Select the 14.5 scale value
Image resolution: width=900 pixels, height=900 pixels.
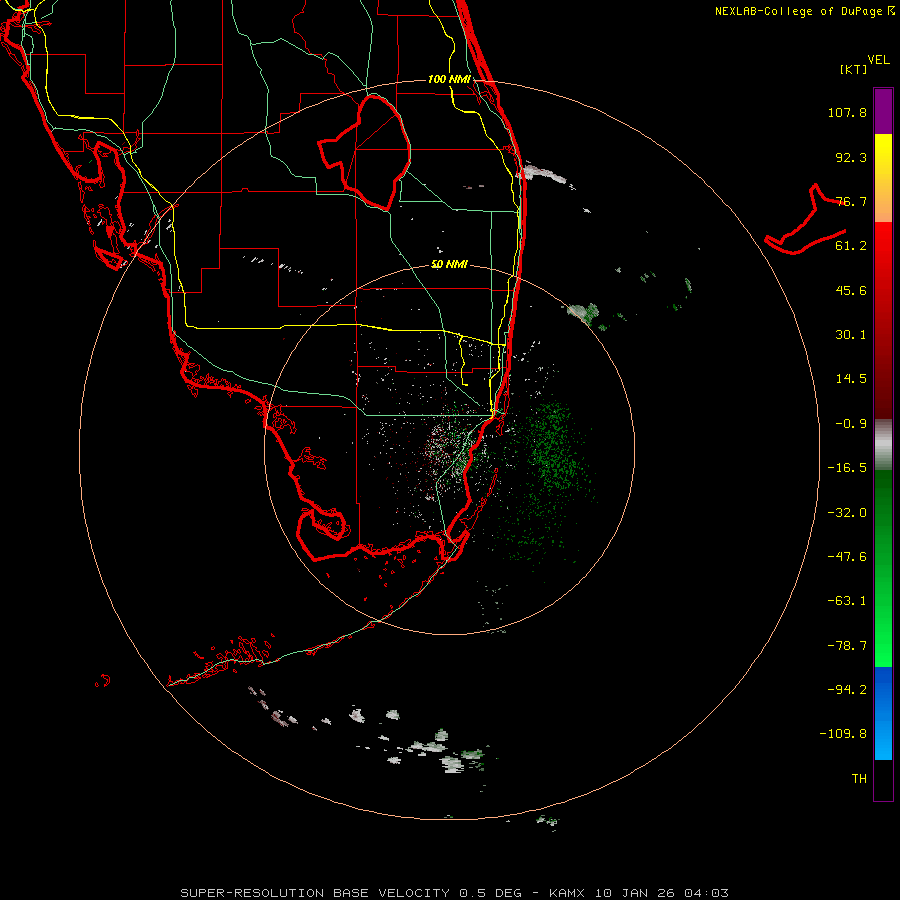click(x=851, y=379)
